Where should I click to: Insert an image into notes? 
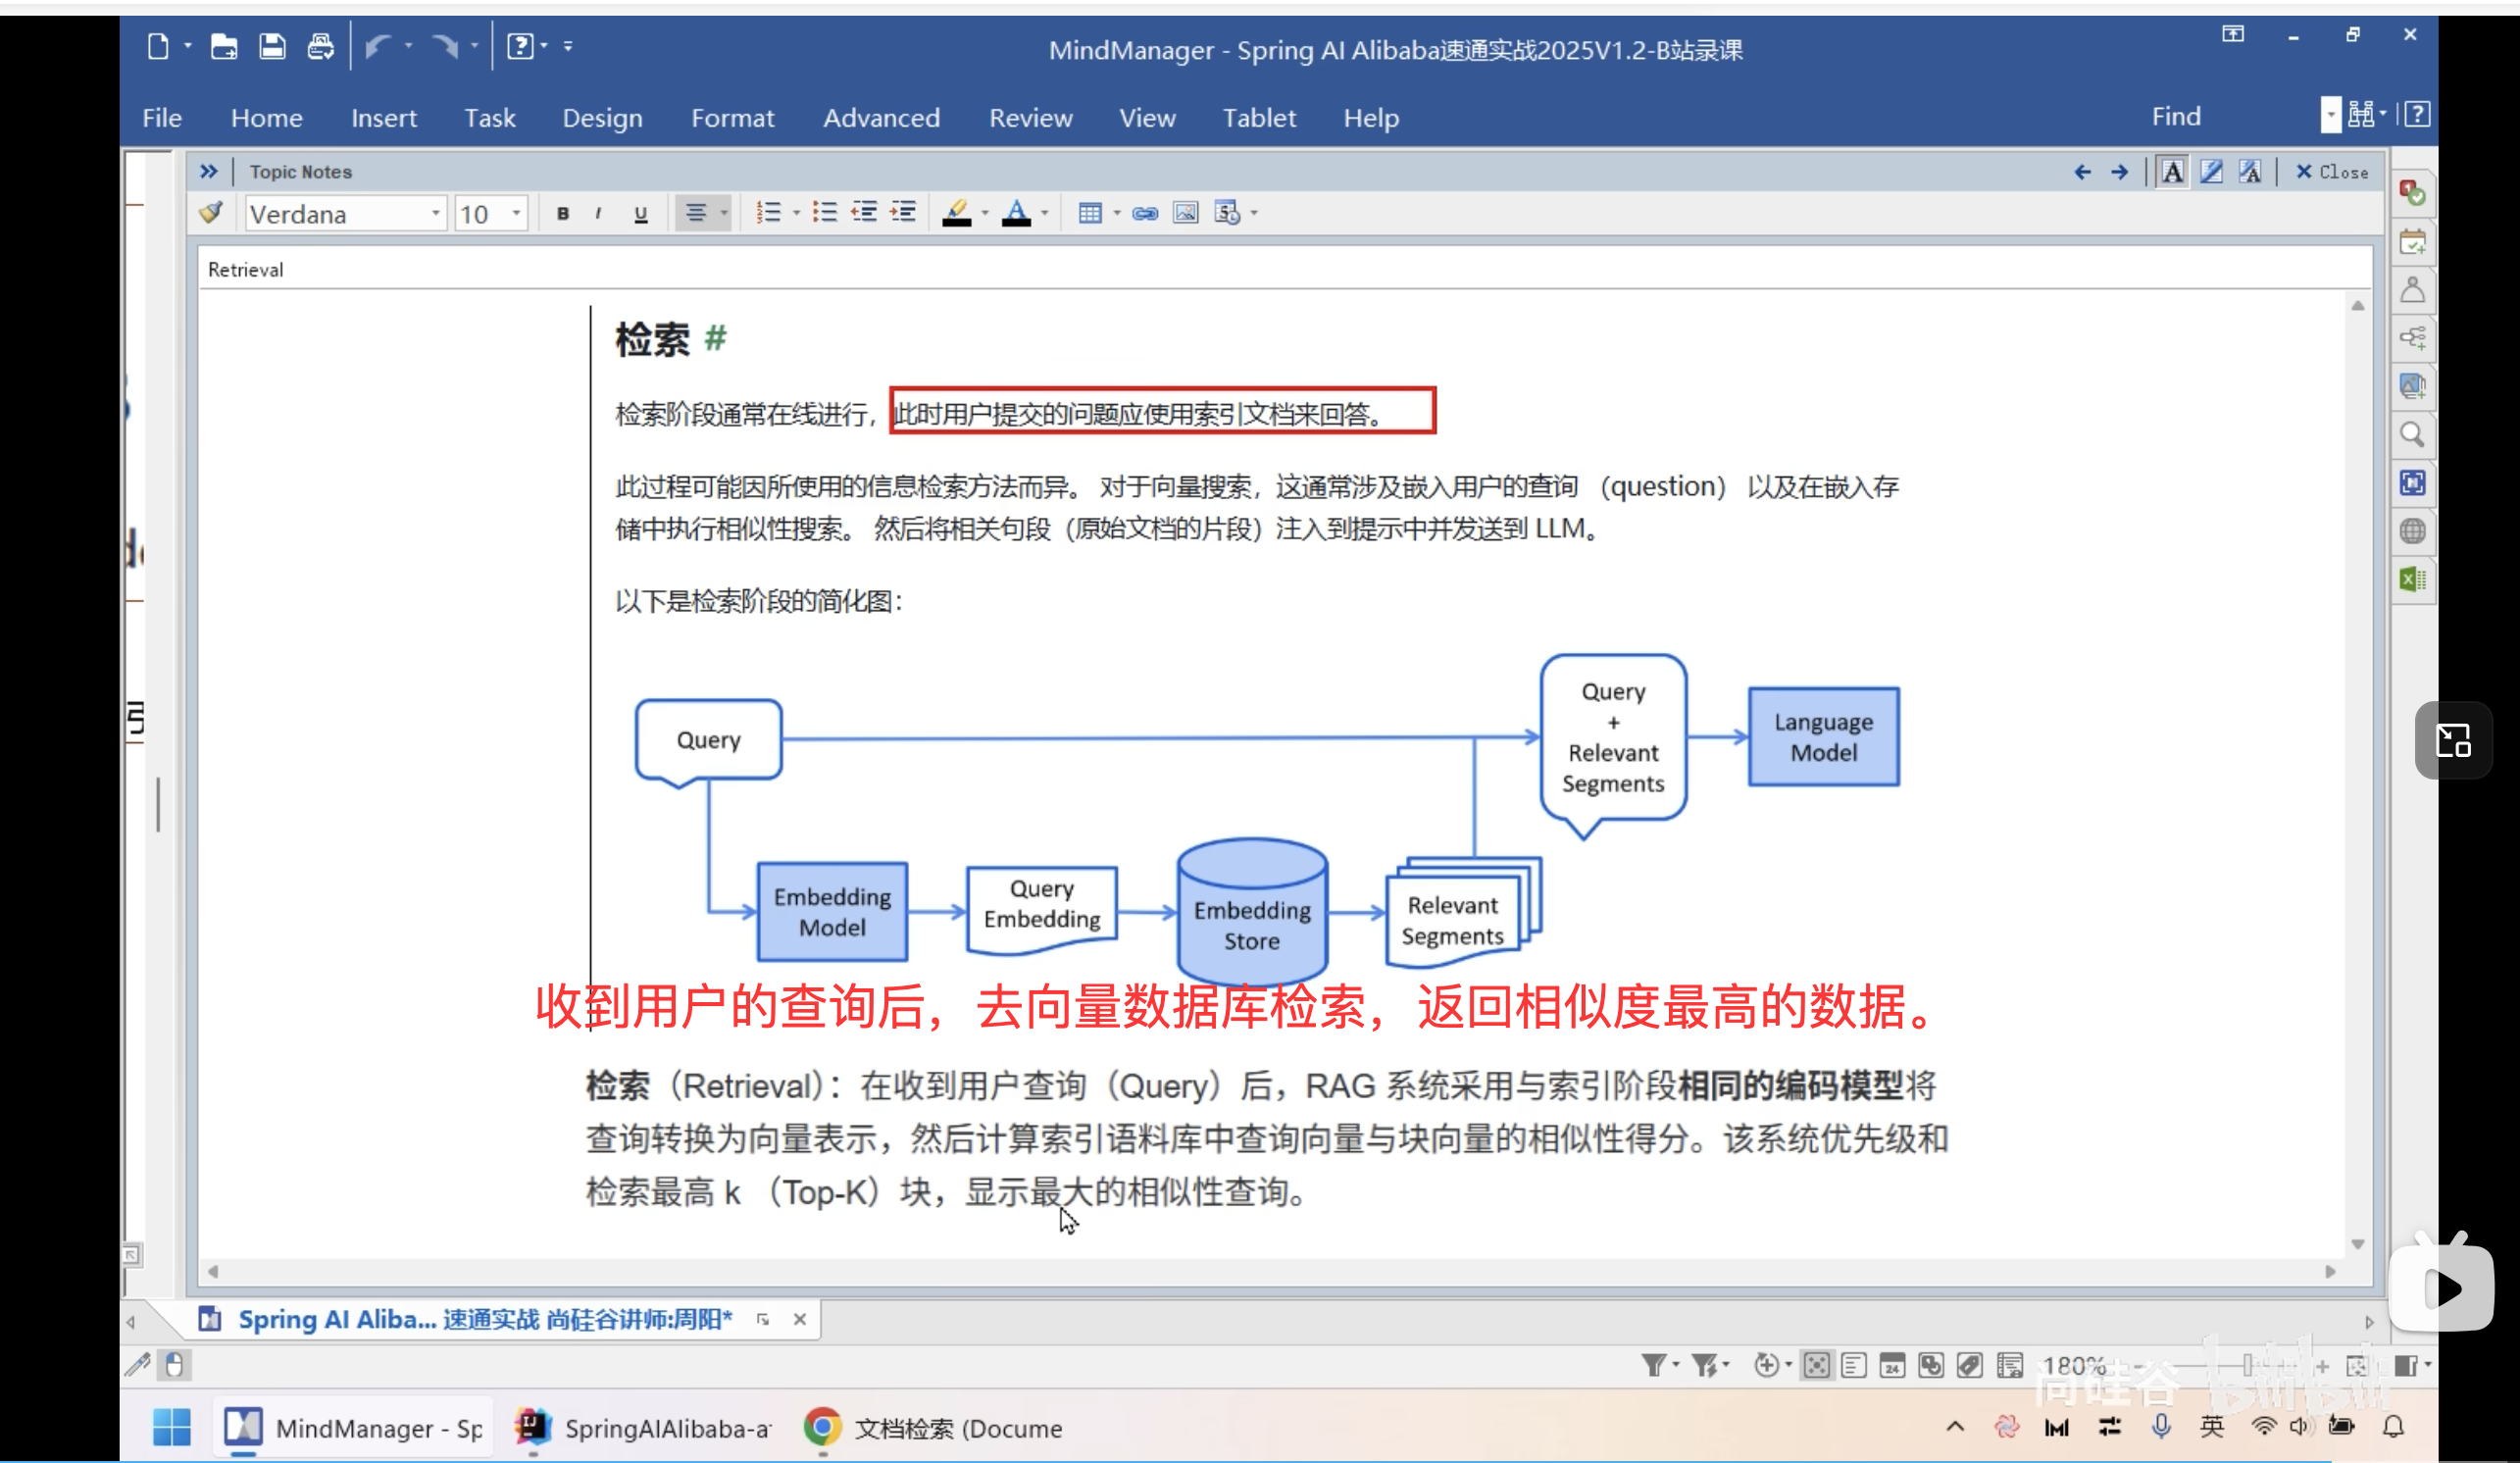[x=1185, y=213]
